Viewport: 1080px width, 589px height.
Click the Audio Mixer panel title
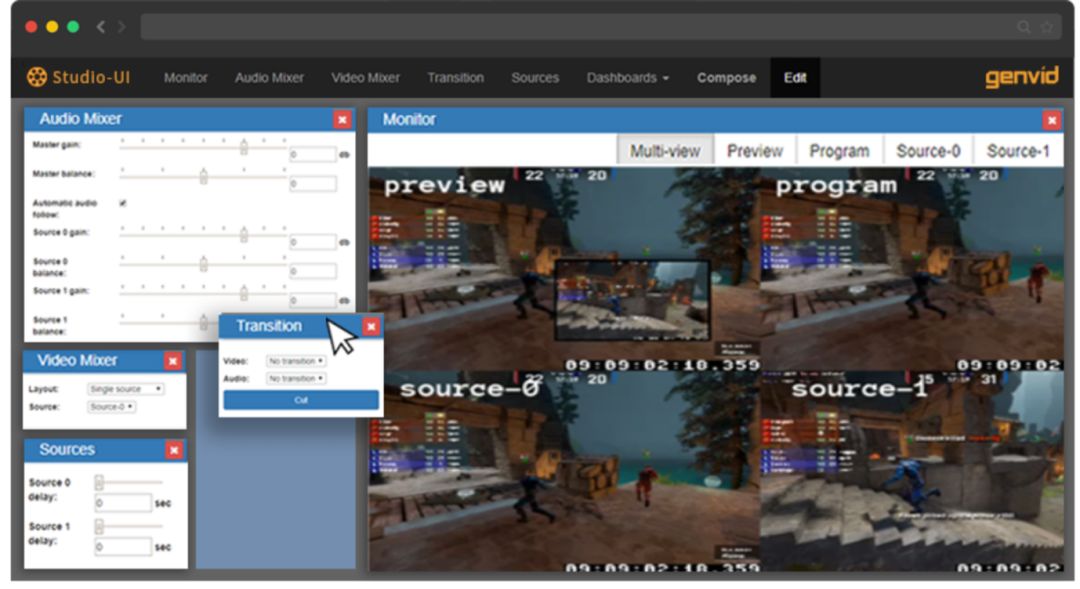click(x=81, y=119)
